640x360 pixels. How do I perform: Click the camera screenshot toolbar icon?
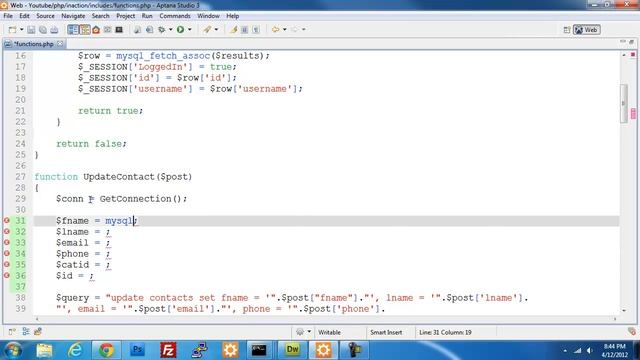tap(107, 30)
